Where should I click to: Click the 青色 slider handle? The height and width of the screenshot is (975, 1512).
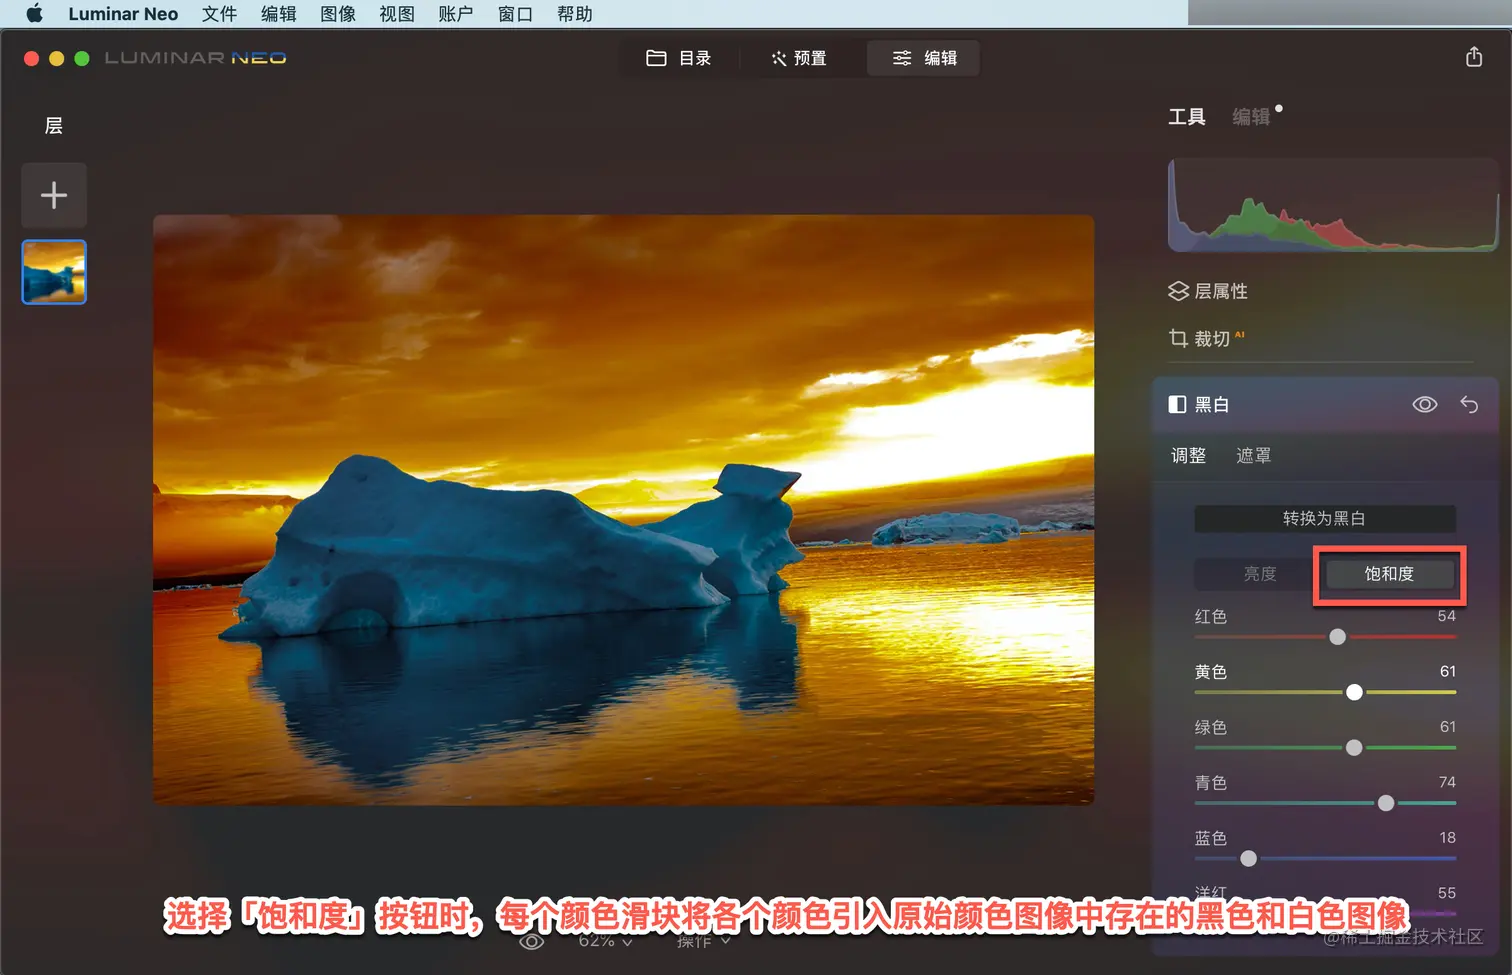[1386, 803]
